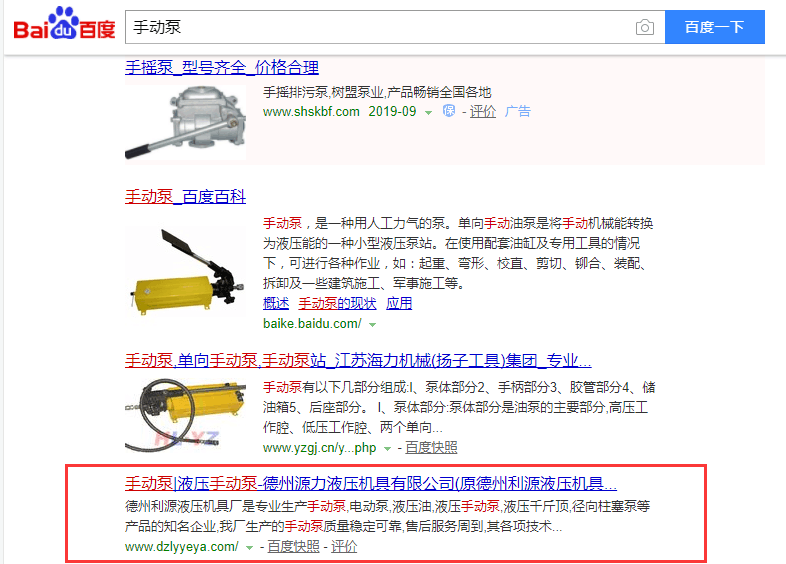Open the 手动泵_百度百科 result title

click(185, 197)
